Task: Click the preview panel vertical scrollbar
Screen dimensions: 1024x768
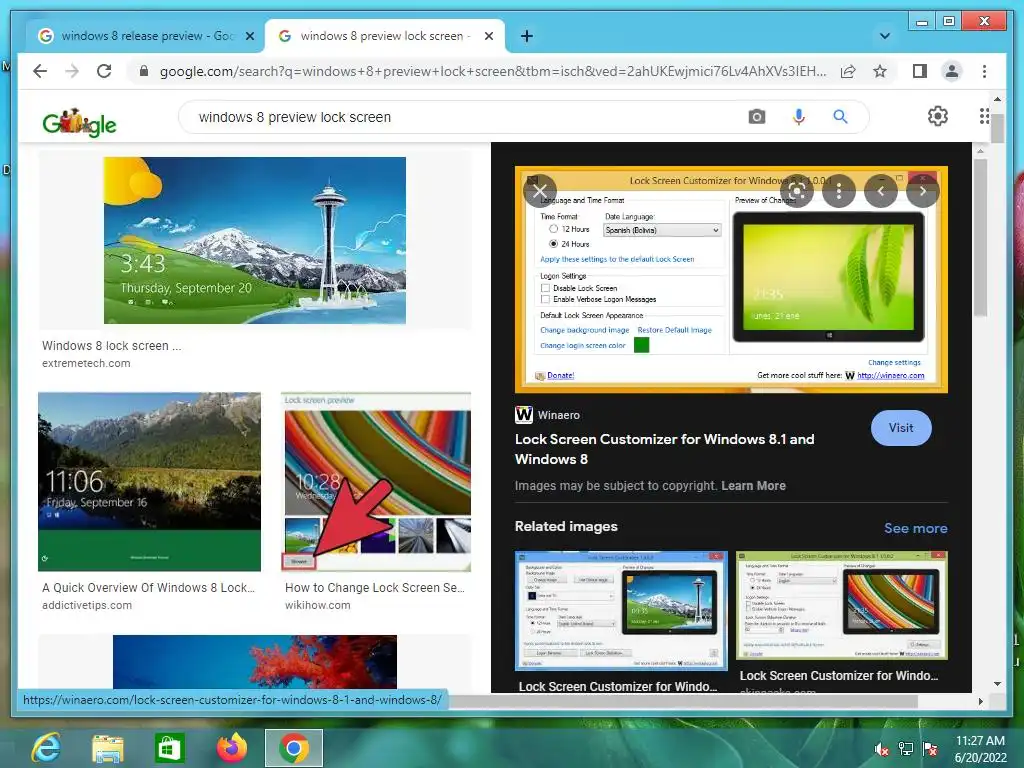Action: click(x=980, y=238)
